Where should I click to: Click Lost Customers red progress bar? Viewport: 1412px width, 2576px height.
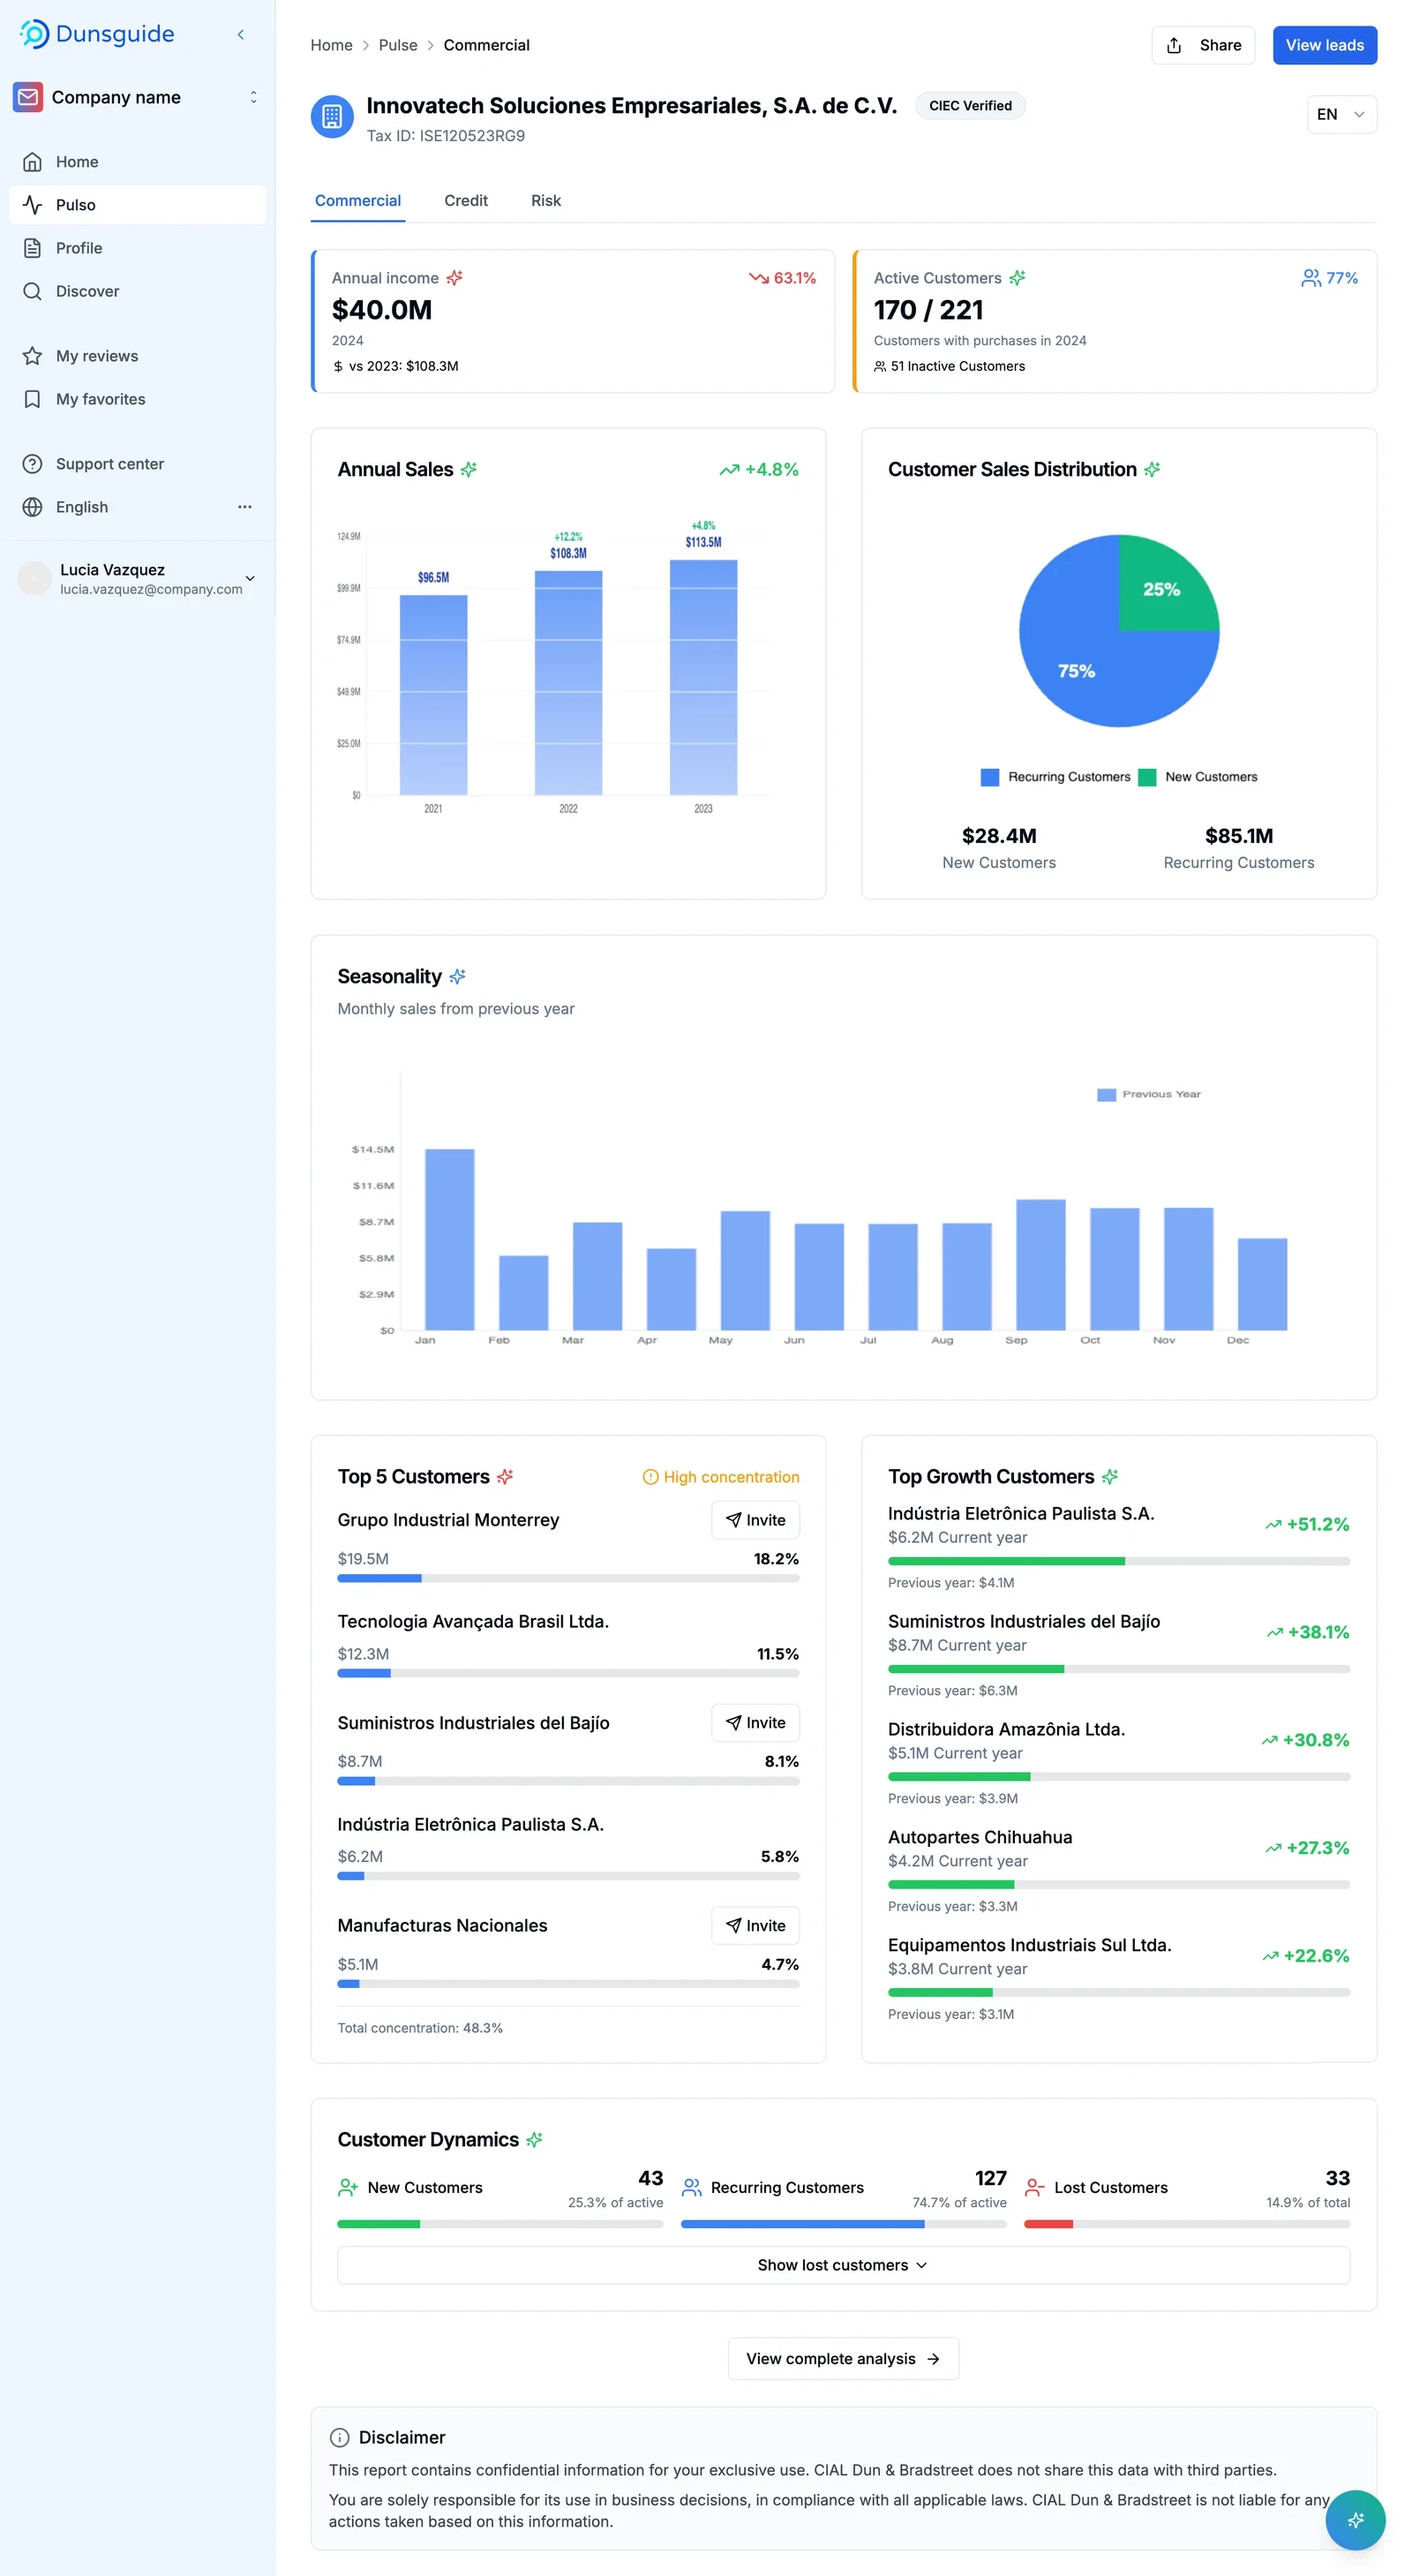[x=1187, y=2224]
